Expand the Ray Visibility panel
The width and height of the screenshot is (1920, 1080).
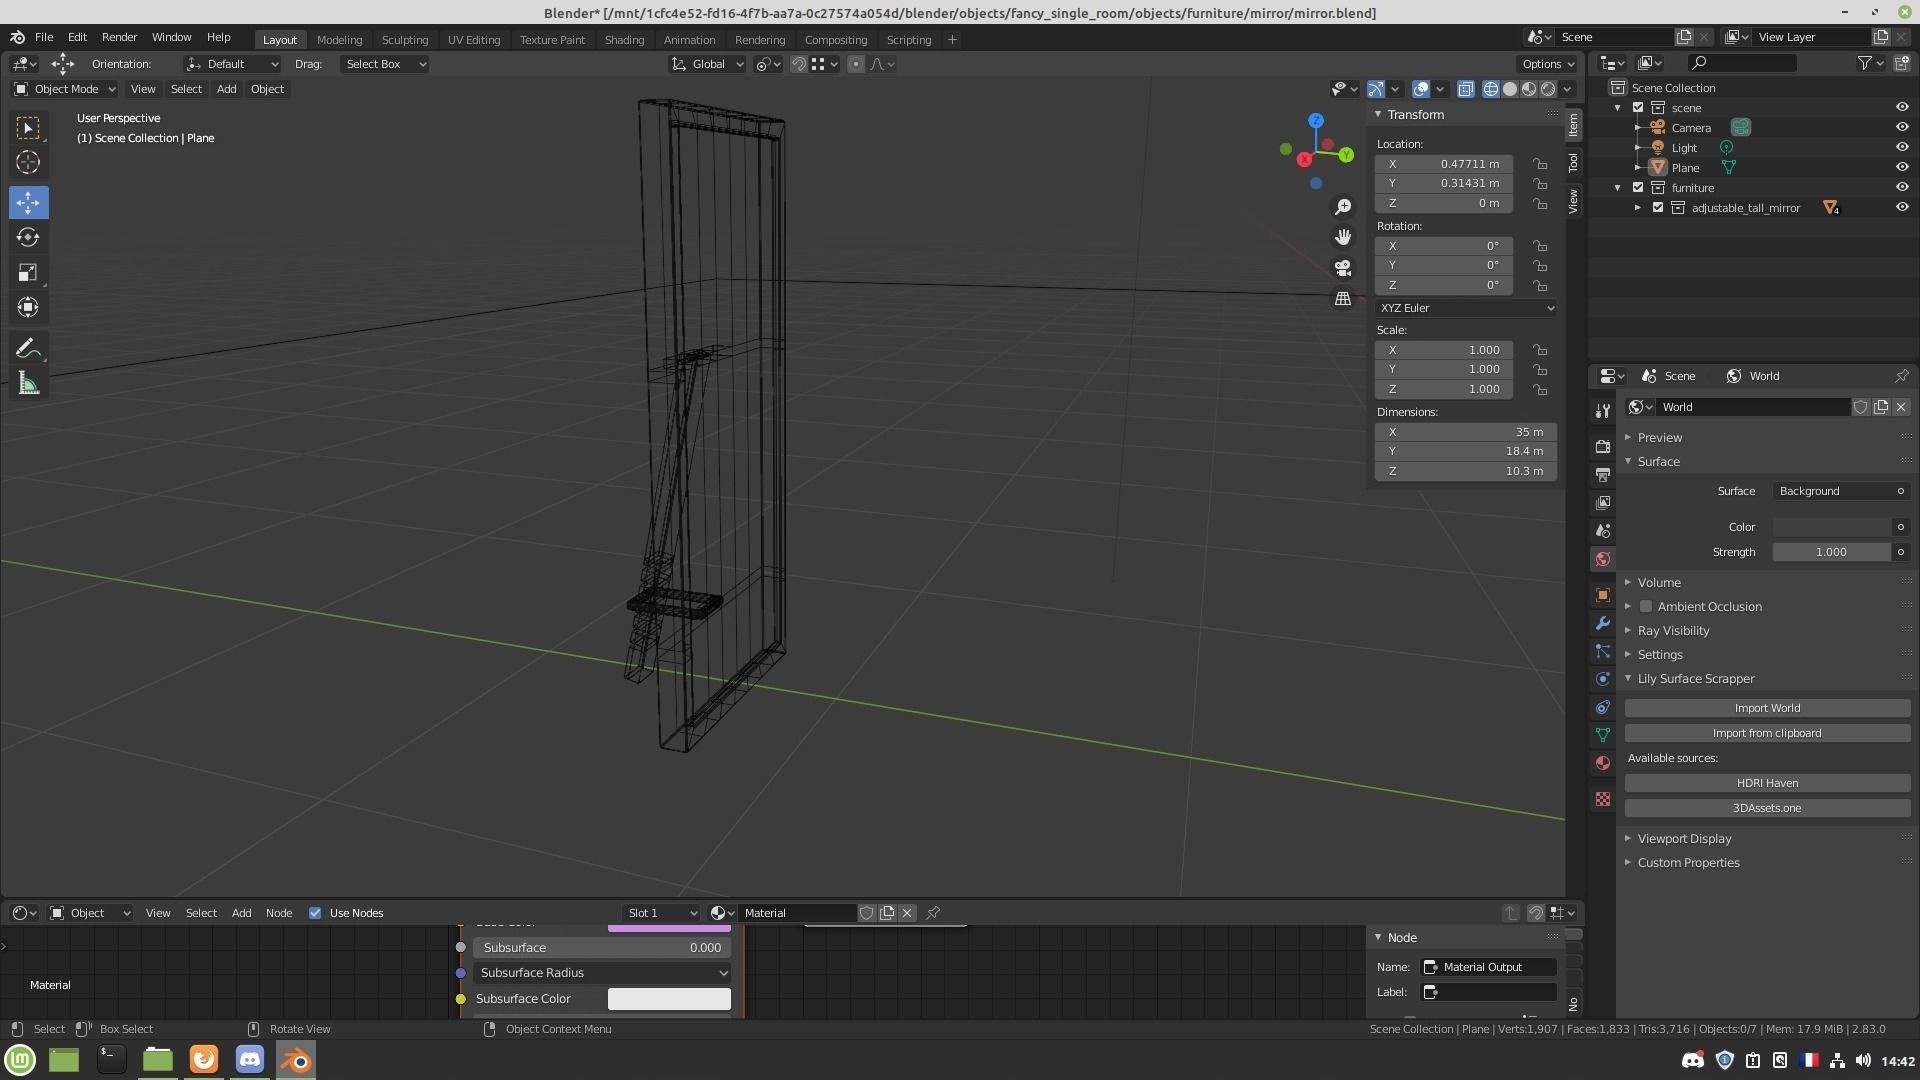point(1673,631)
